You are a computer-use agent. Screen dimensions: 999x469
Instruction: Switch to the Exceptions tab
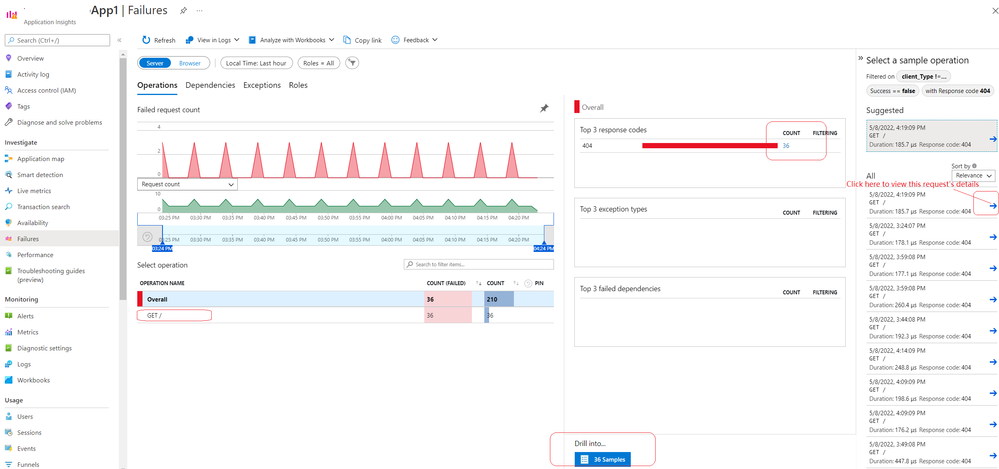click(x=262, y=85)
